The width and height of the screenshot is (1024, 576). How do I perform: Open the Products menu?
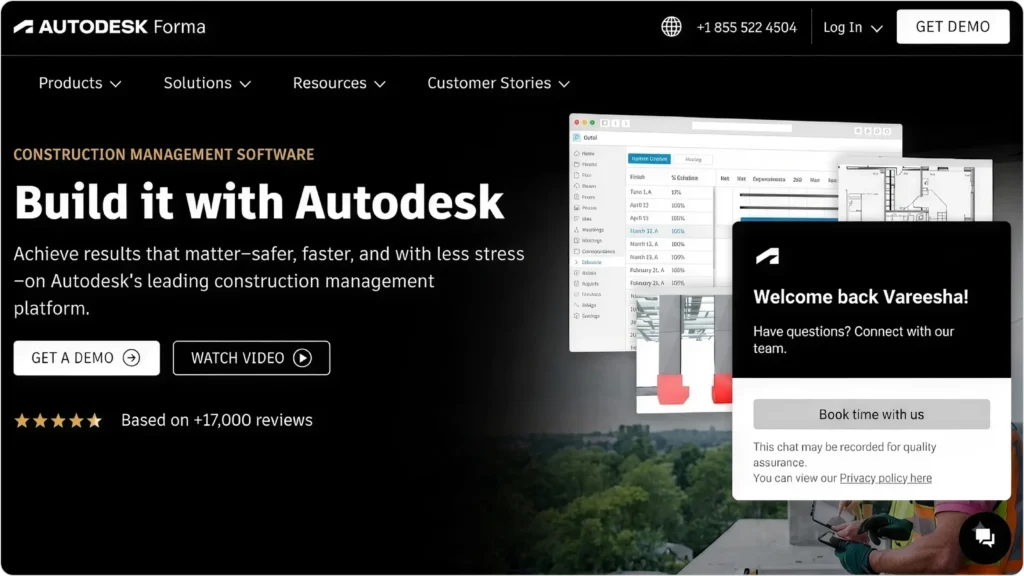pyautogui.click(x=80, y=83)
